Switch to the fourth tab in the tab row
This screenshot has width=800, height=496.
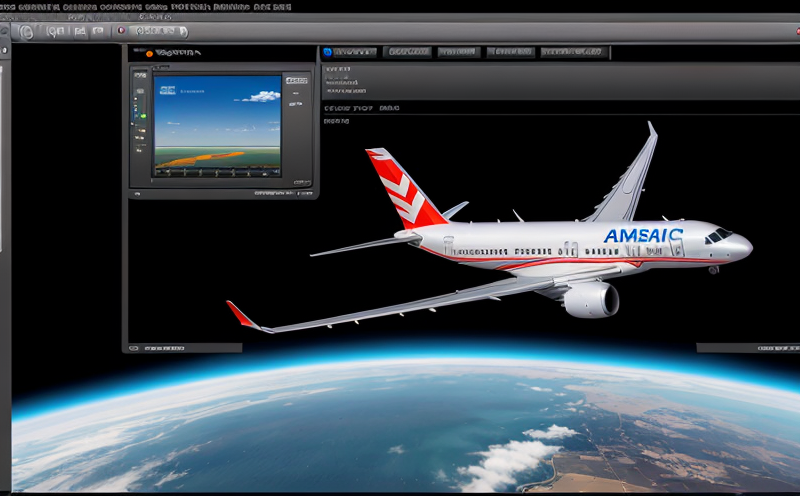click(510, 52)
